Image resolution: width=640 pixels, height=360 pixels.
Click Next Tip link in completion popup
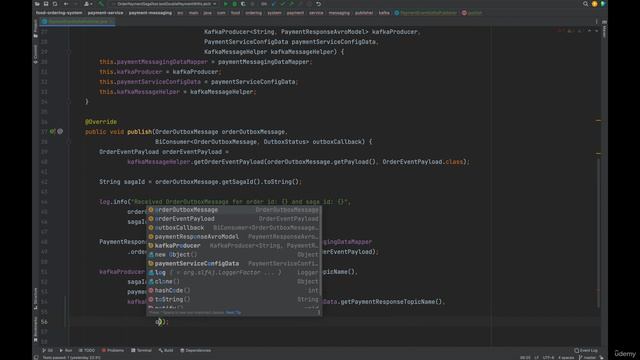(x=233, y=313)
